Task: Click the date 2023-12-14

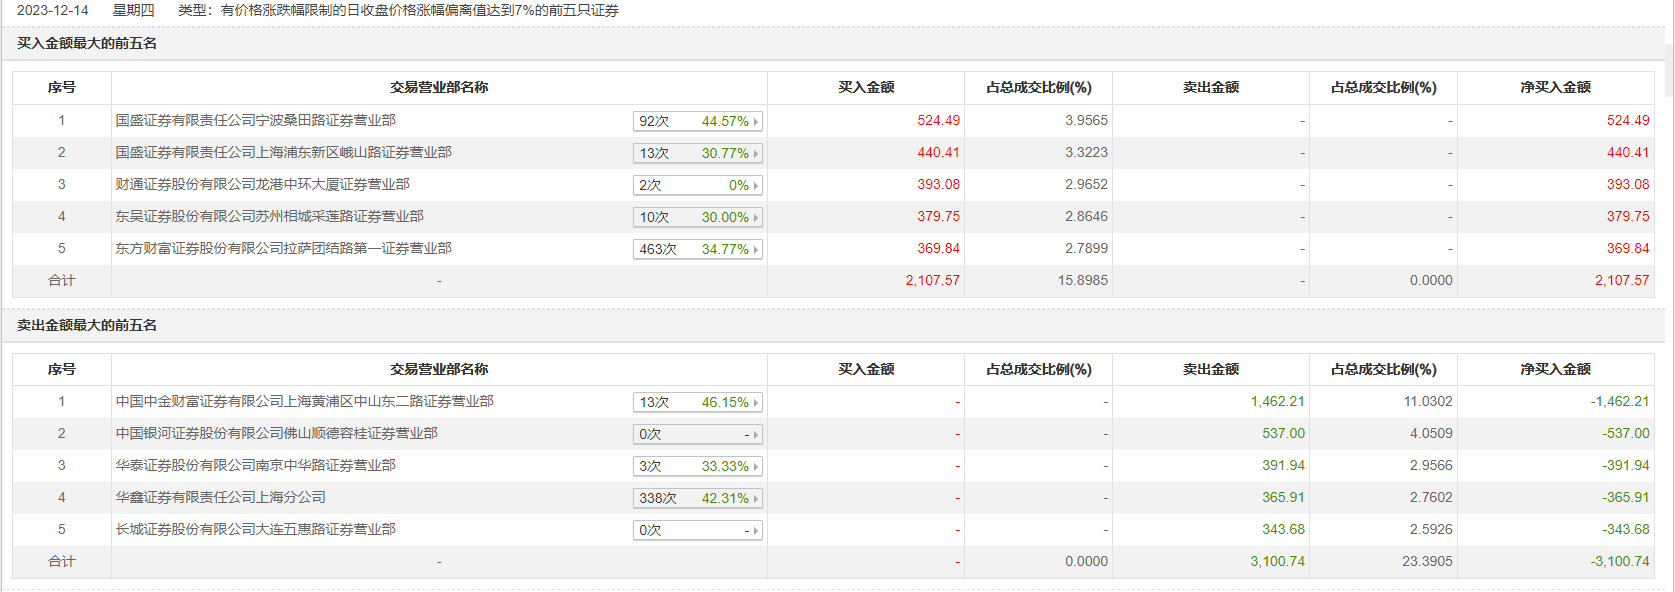Action: click(53, 10)
